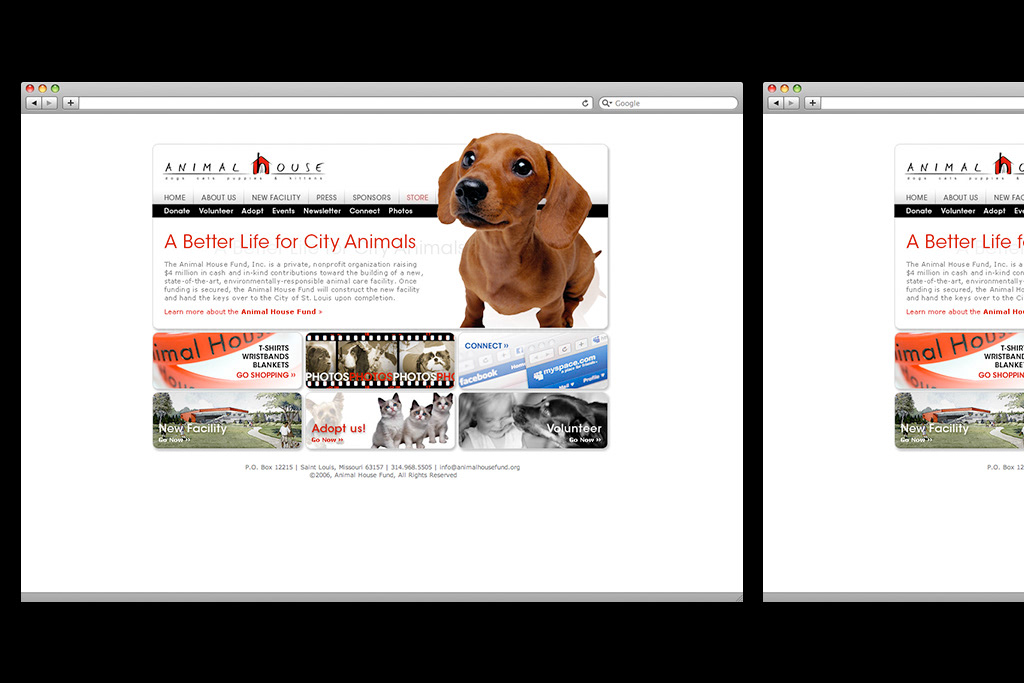Click the yellow minimize button of left window
The image size is (1024, 683).
coord(42,88)
